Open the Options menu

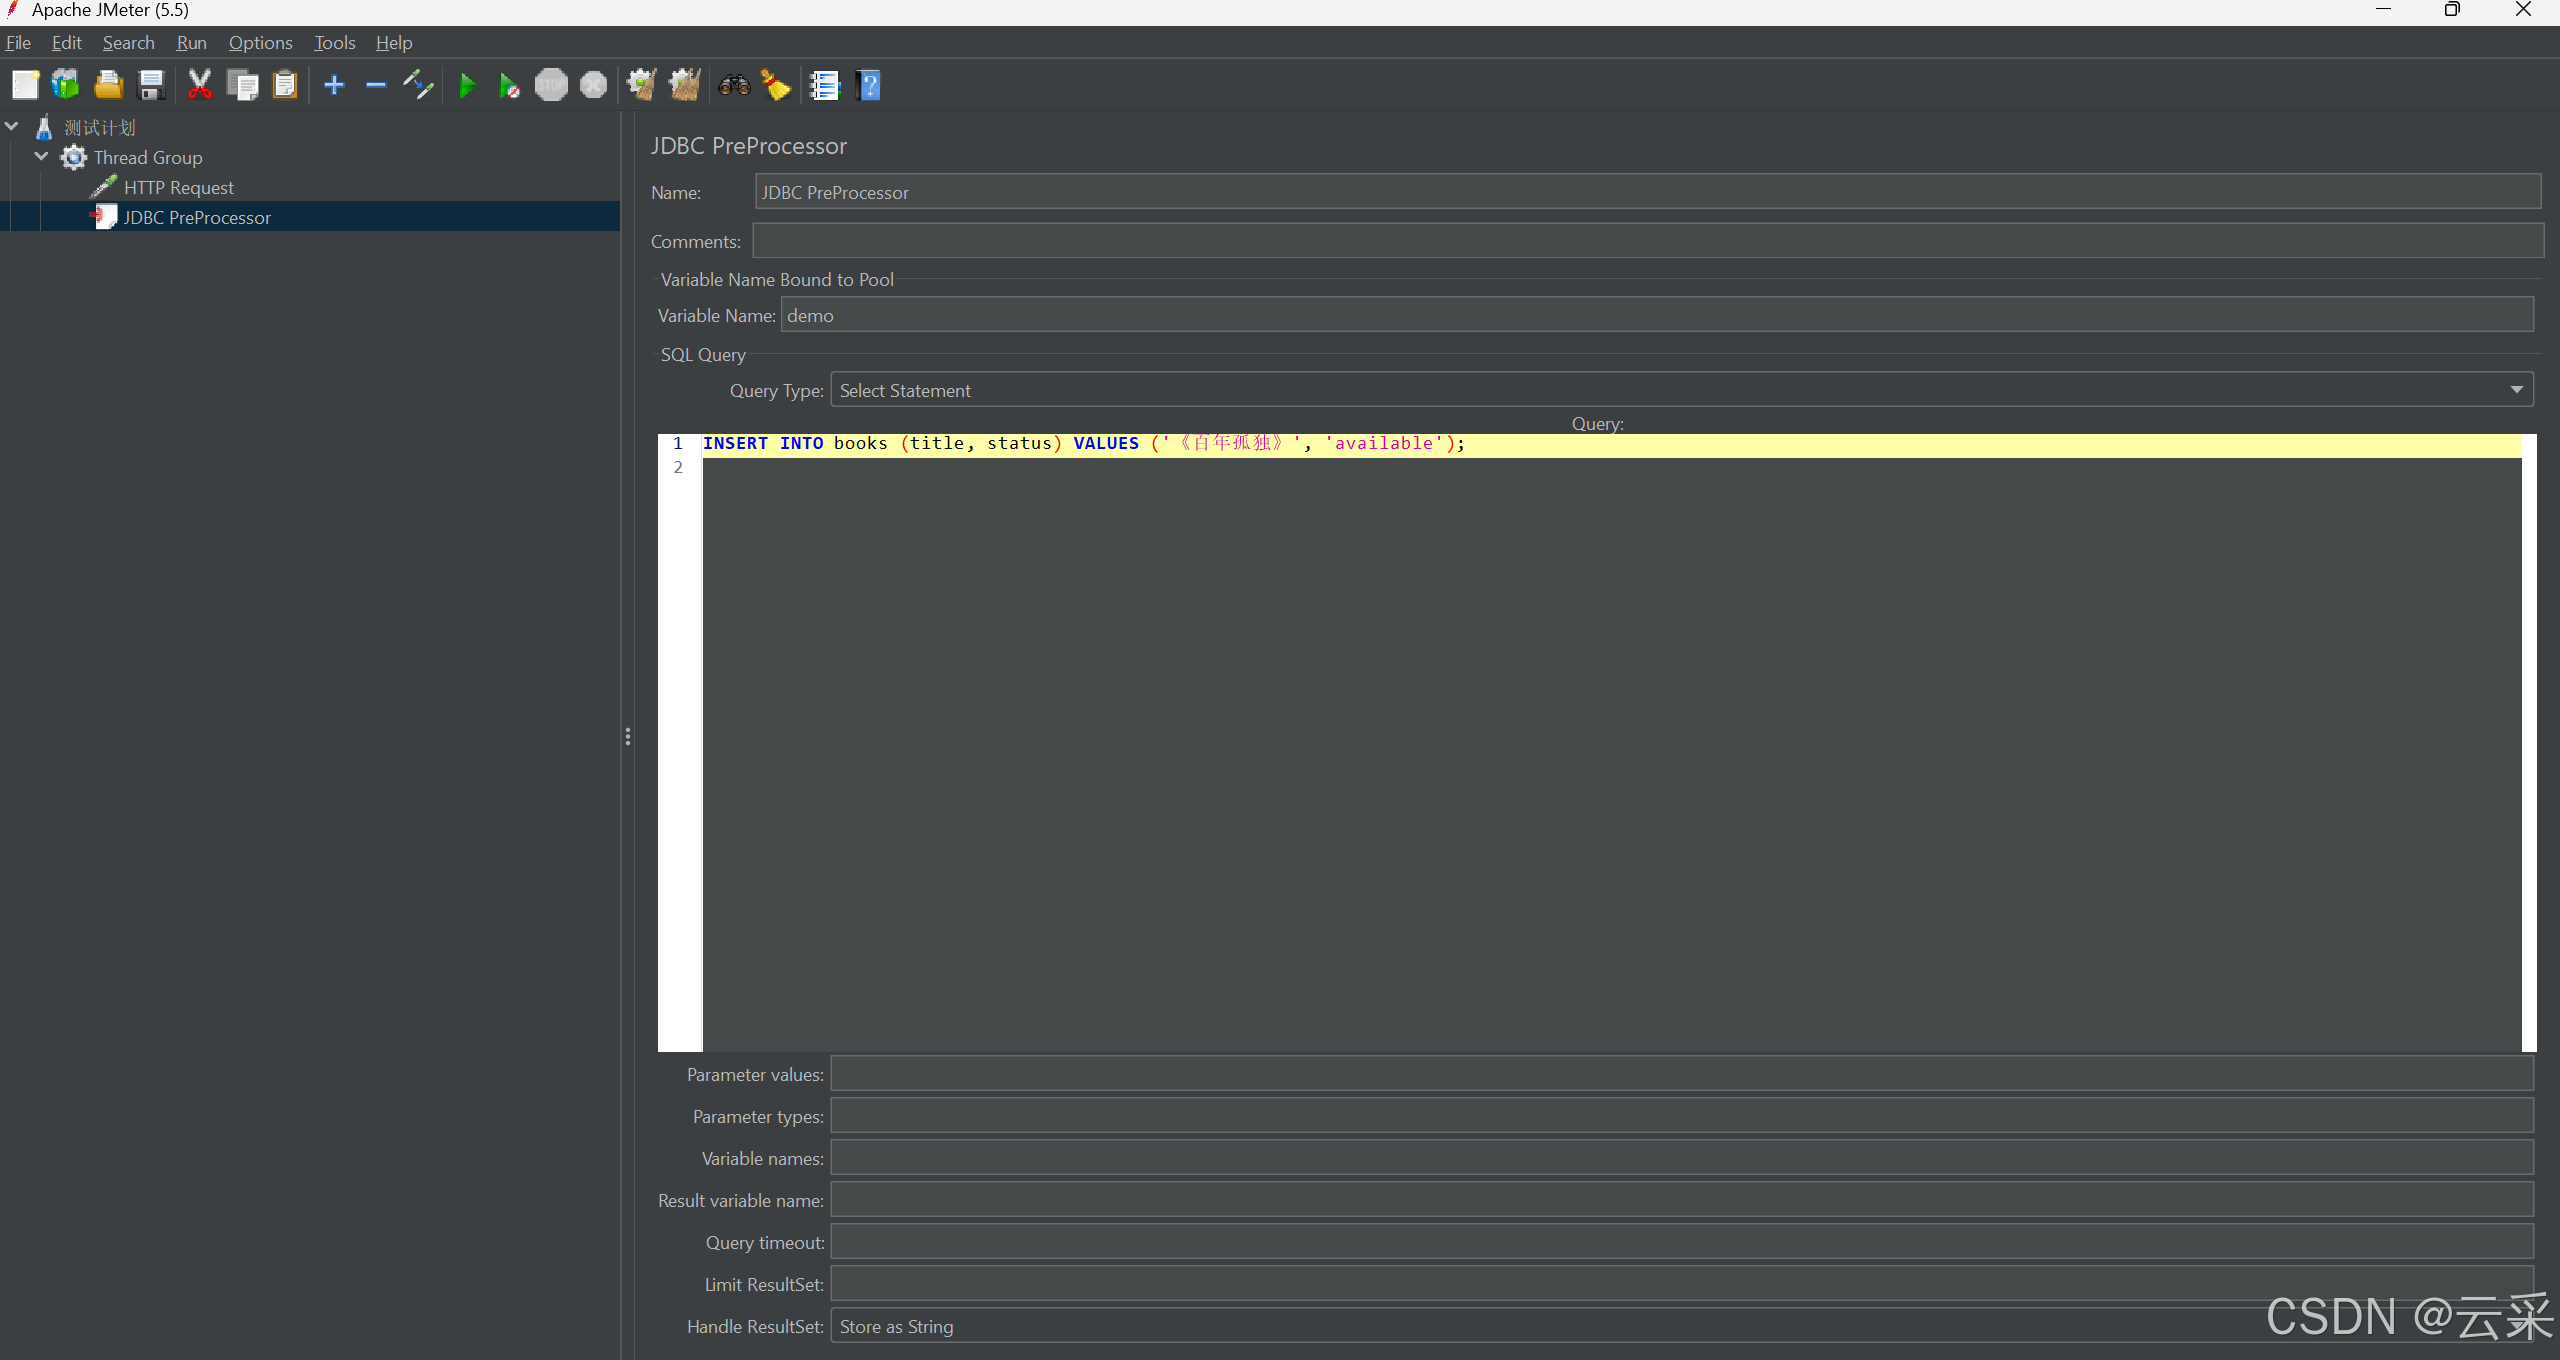(261, 42)
